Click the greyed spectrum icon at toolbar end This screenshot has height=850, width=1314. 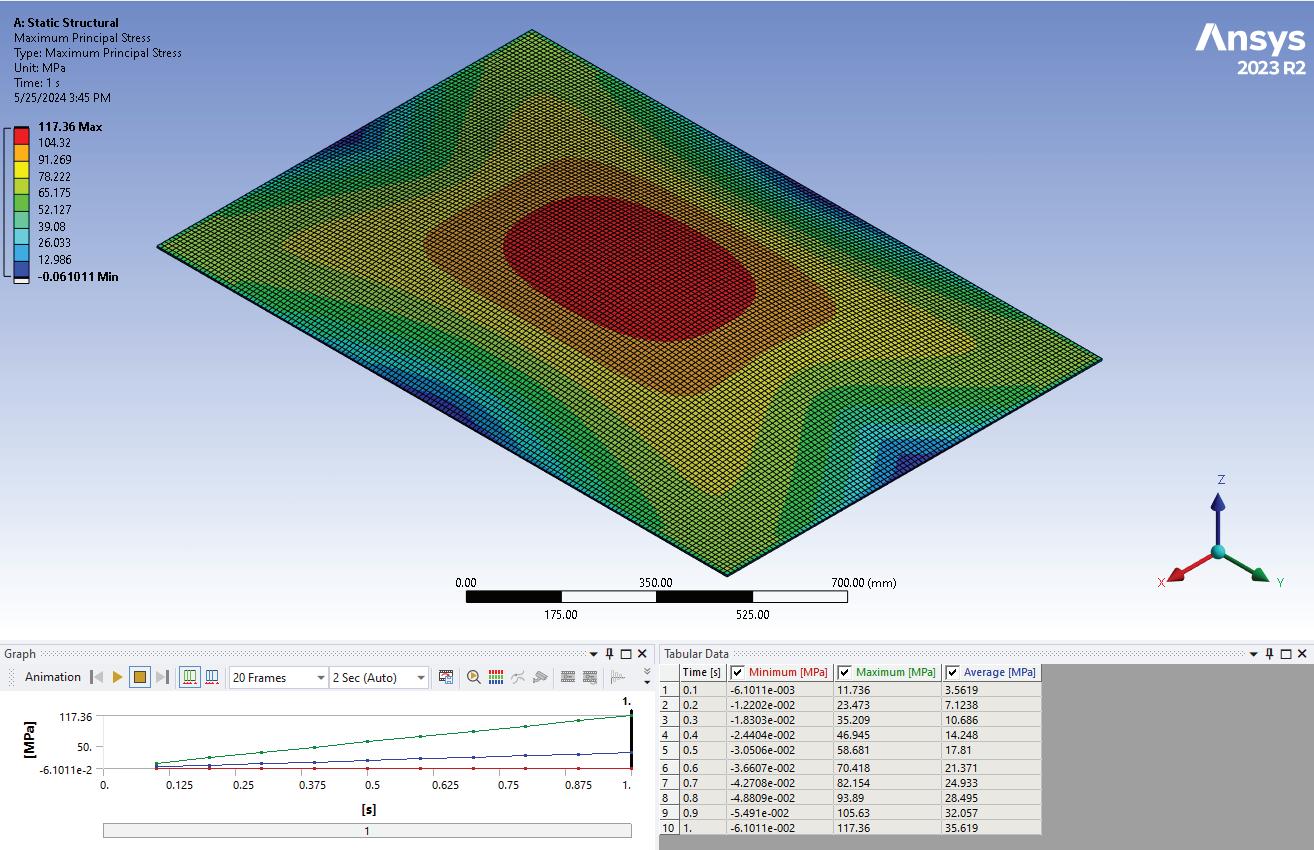617,677
